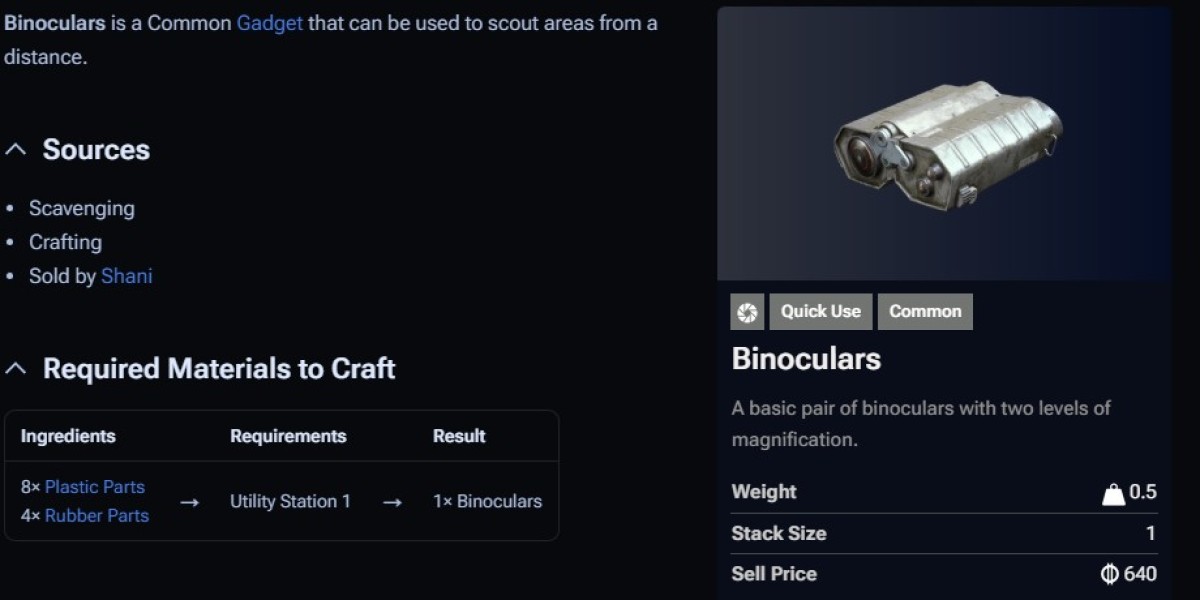The image size is (1200, 600).
Task: Click the Scavenging list entry
Action: pos(82,208)
